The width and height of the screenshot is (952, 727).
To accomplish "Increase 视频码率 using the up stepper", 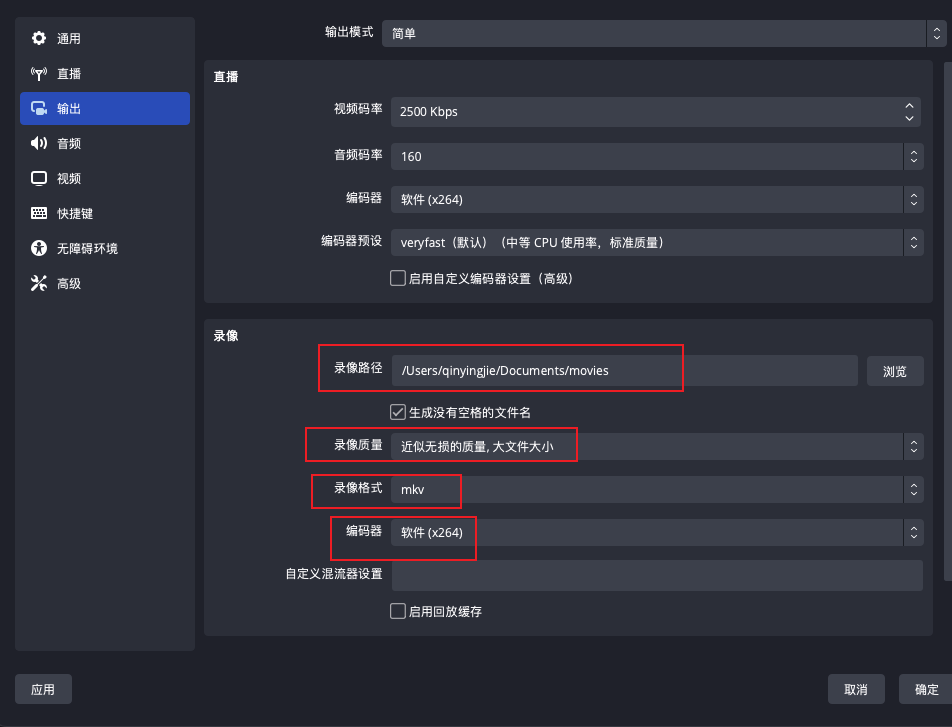I will tap(908, 106).
